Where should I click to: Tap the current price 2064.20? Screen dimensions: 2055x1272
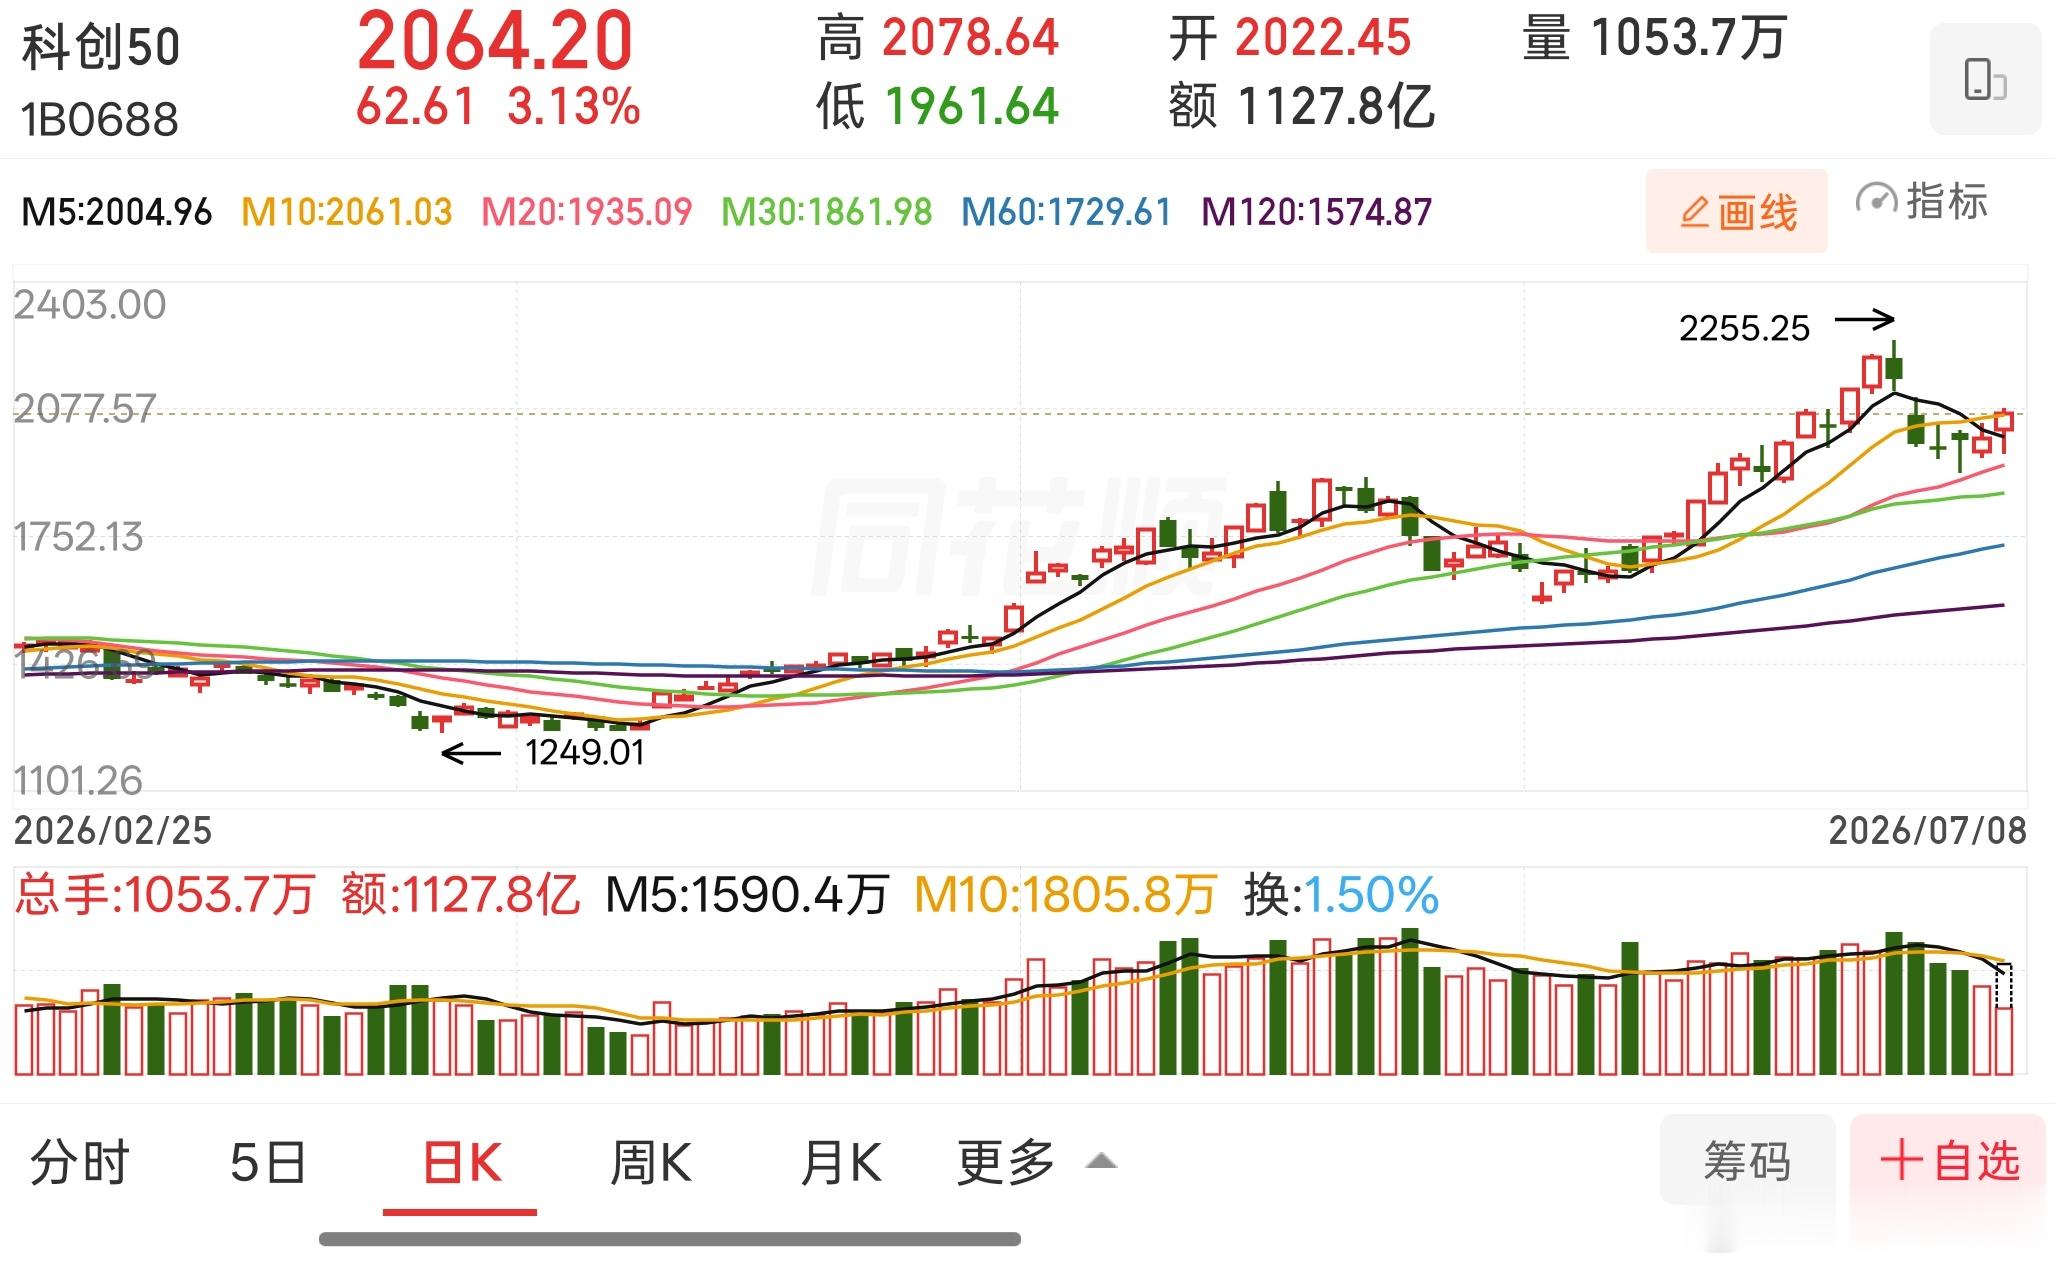point(495,42)
